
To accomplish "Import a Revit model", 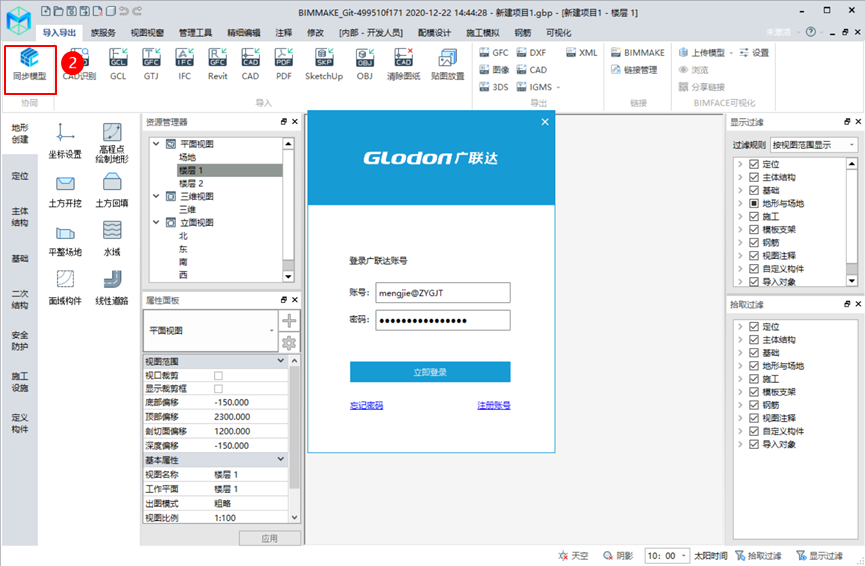I will tap(217, 65).
